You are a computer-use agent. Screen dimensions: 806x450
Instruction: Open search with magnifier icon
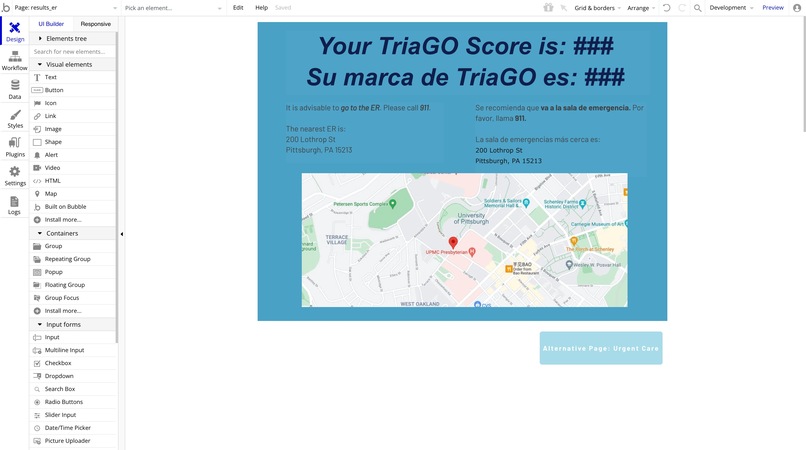click(698, 8)
